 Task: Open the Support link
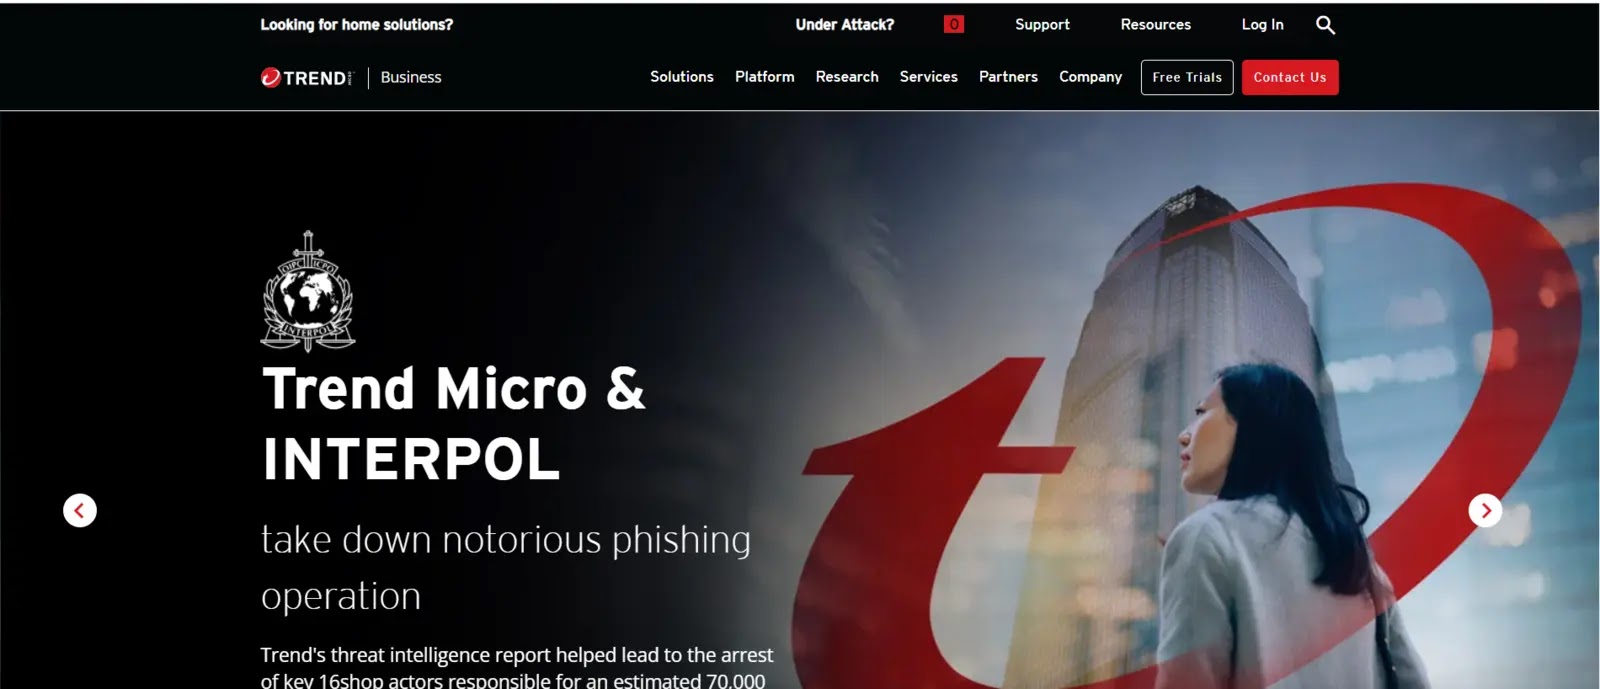coord(1042,24)
